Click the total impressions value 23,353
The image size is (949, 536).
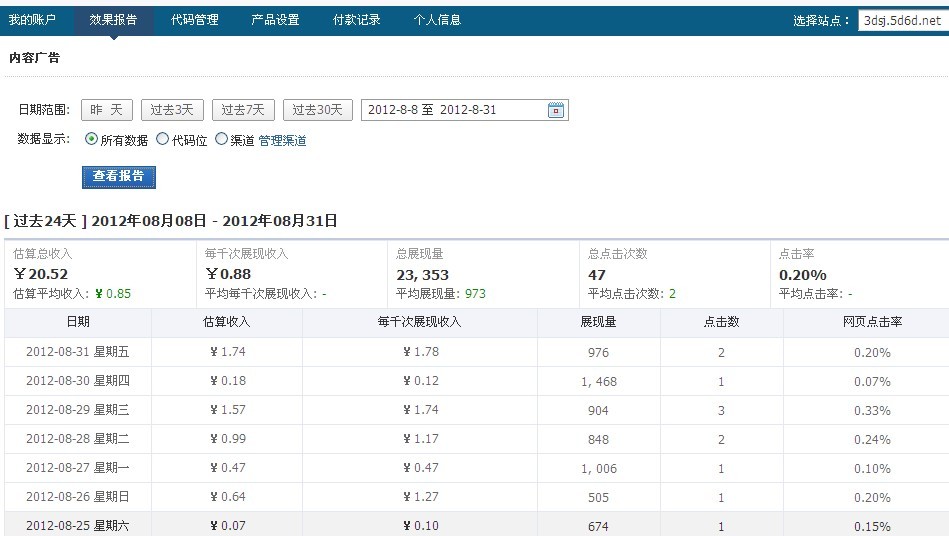tap(422, 275)
